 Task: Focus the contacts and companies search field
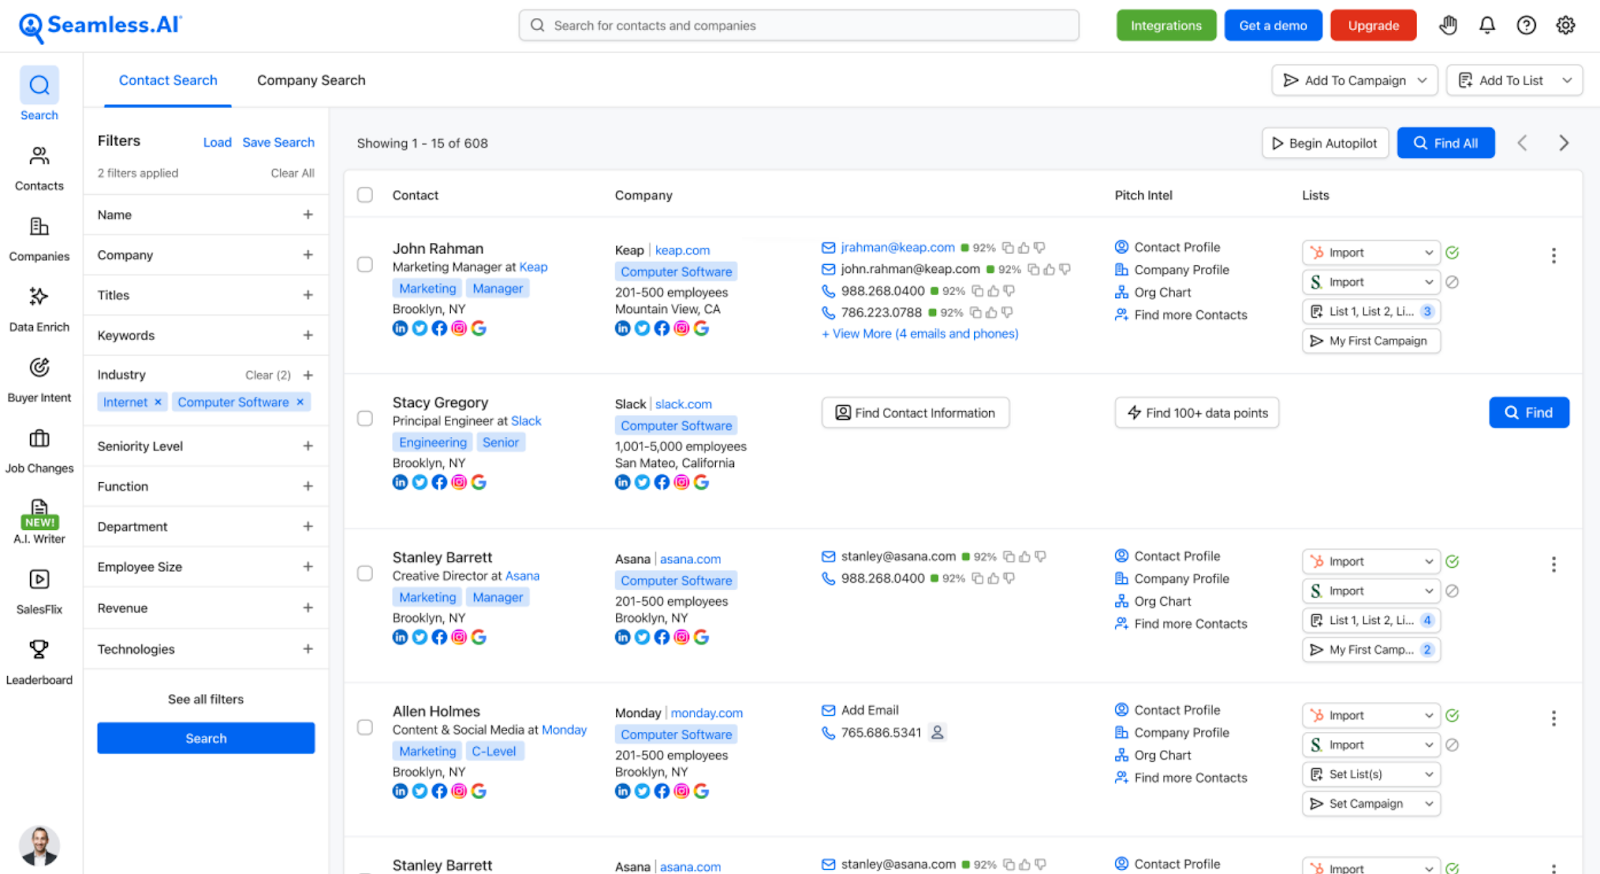[799, 25]
